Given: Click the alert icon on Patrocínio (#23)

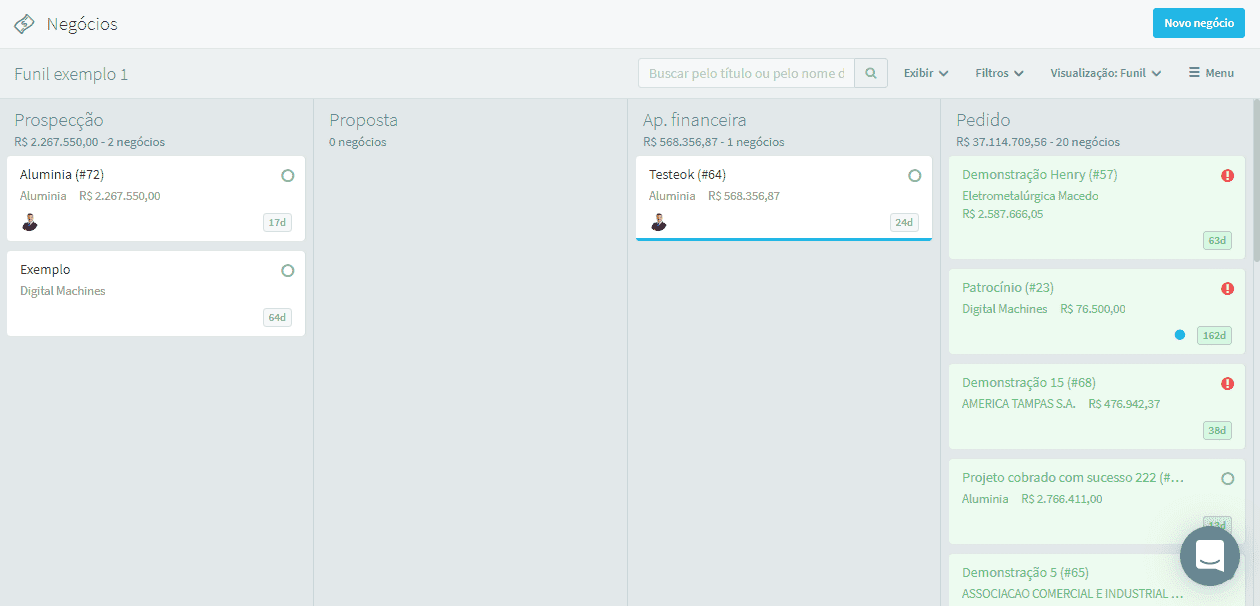Looking at the screenshot, I should click(x=1227, y=288).
